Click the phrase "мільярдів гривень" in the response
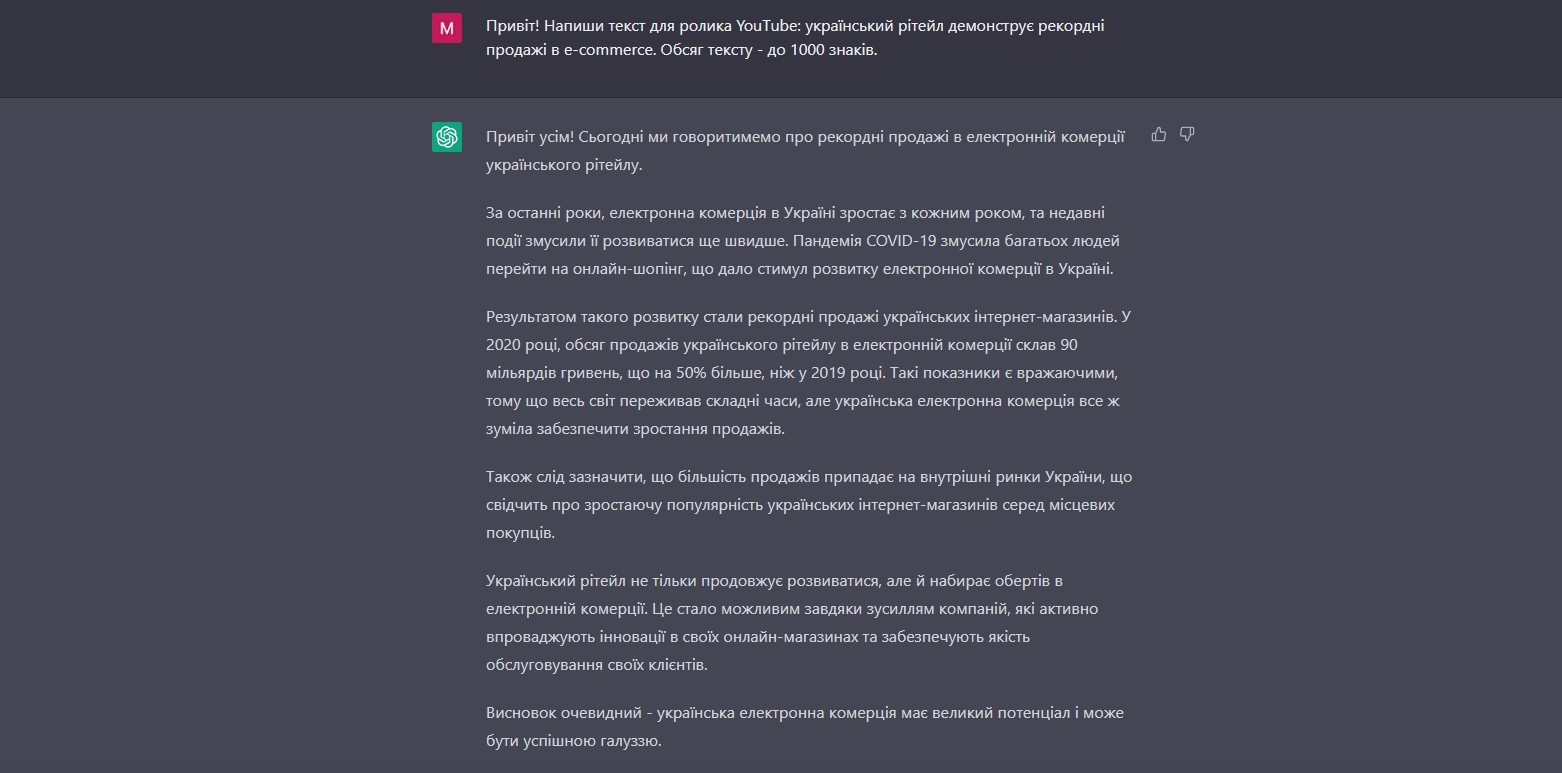Screen dimensions: 1562x773 point(550,372)
